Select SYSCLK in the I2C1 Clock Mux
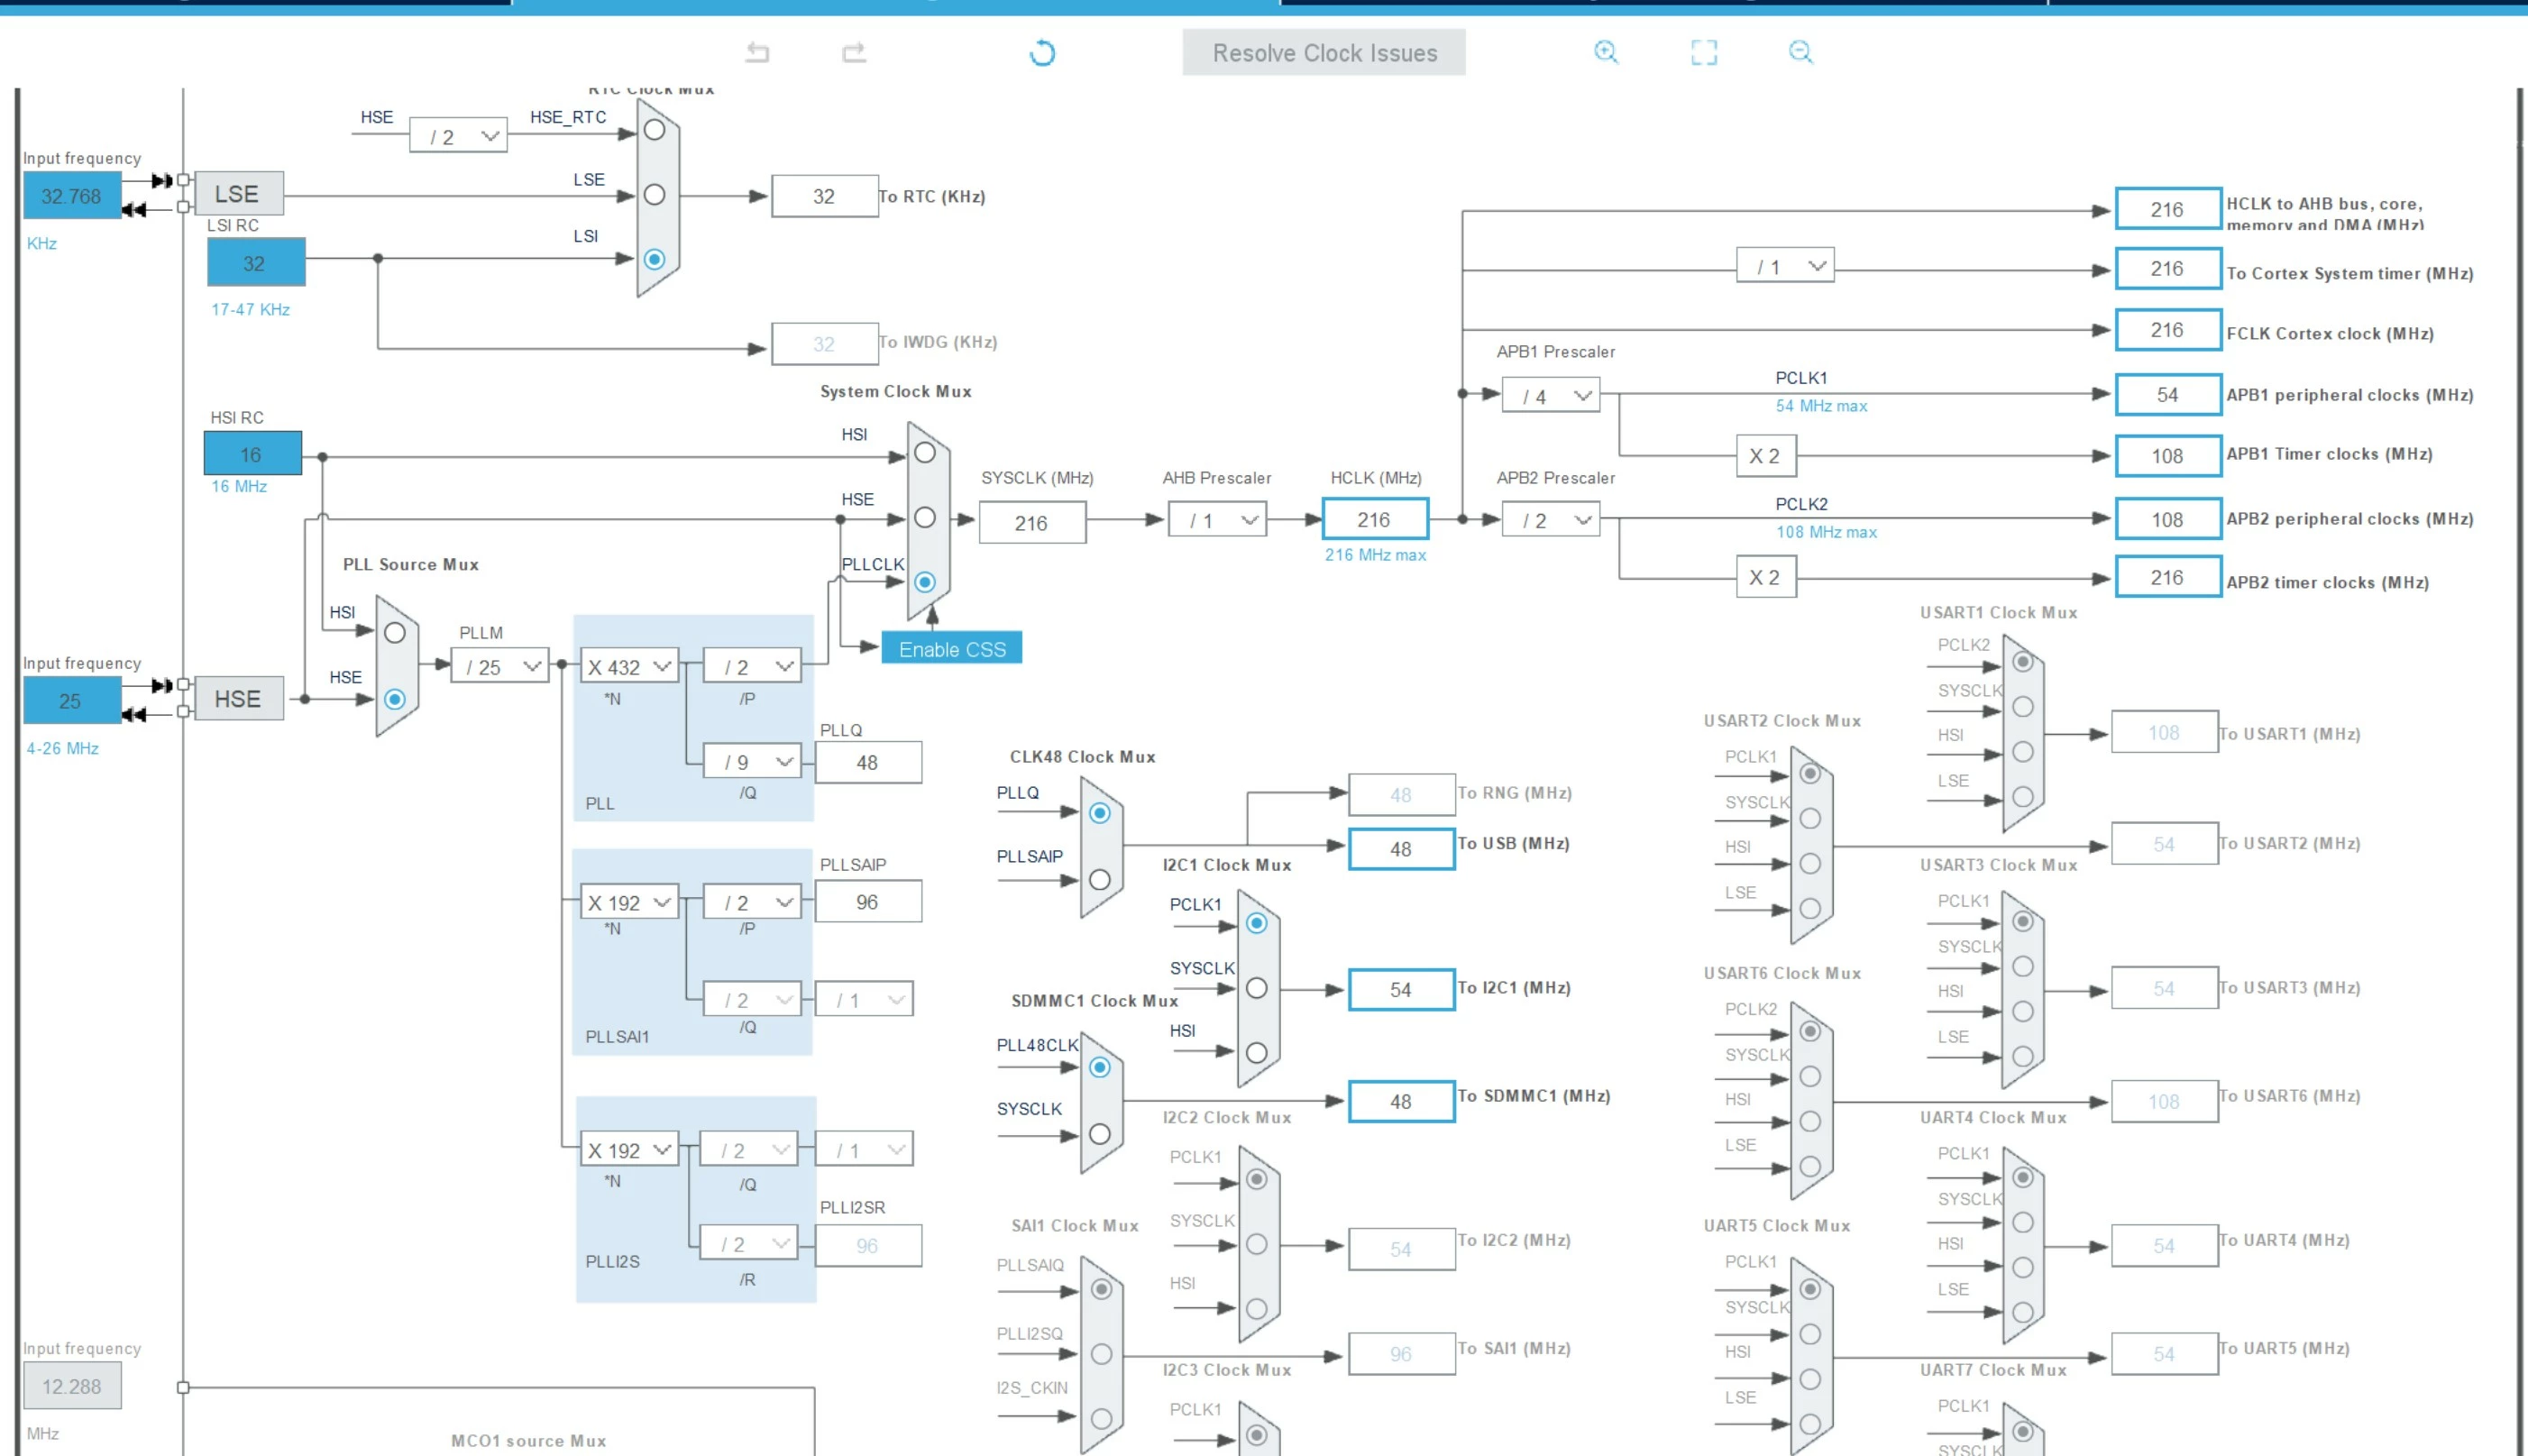Image resolution: width=2528 pixels, height=1456 pixels. (1257, 988)
